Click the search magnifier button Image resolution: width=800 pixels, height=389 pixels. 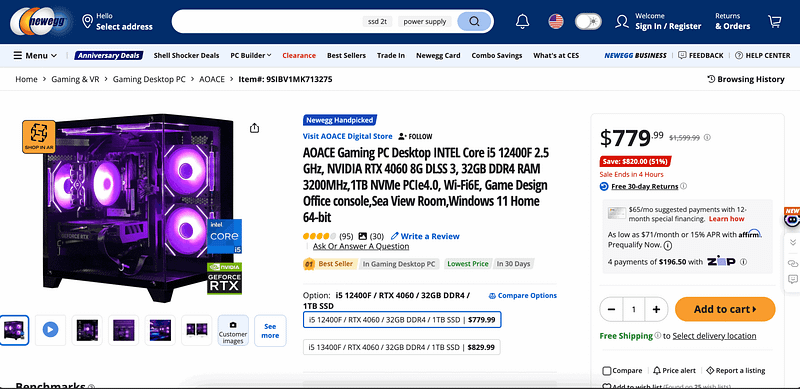(474, 21)
